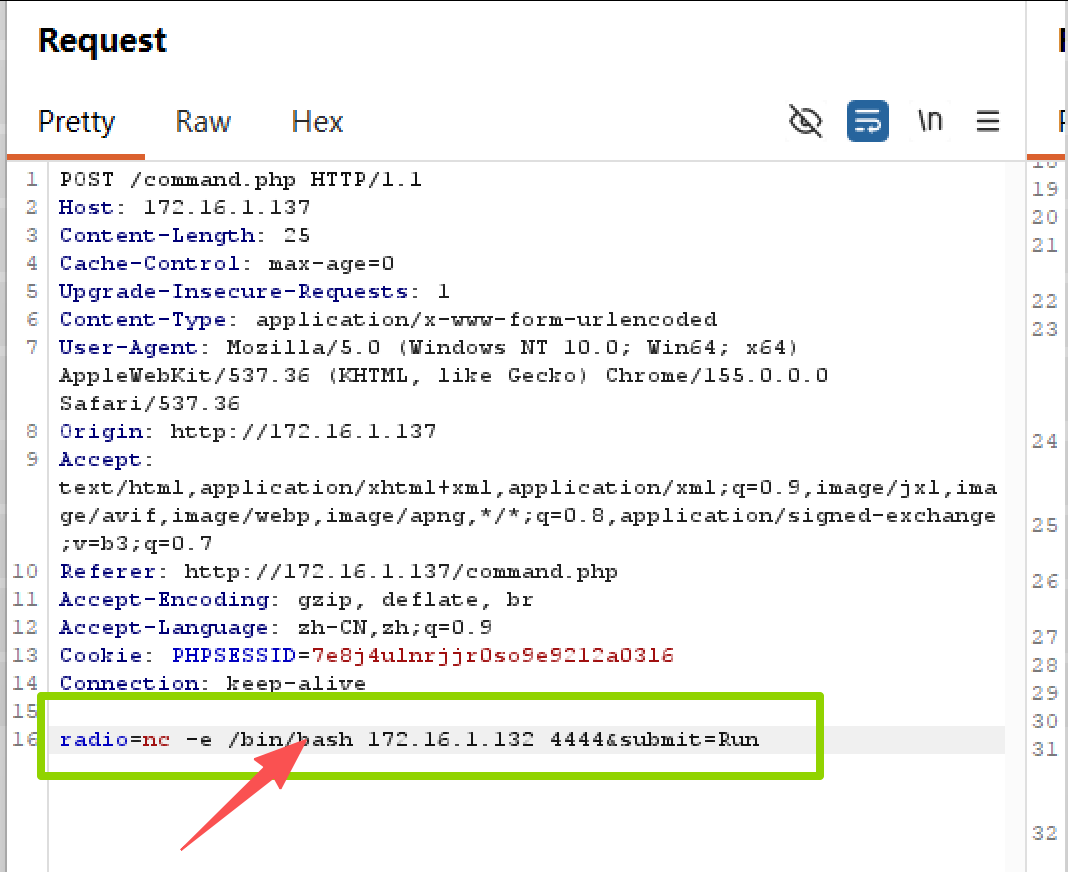Click the ;v=b3;q=0.7 text
Image resolution: width=1068 pixels, height=872 pixels.
[x=136, y=543]
